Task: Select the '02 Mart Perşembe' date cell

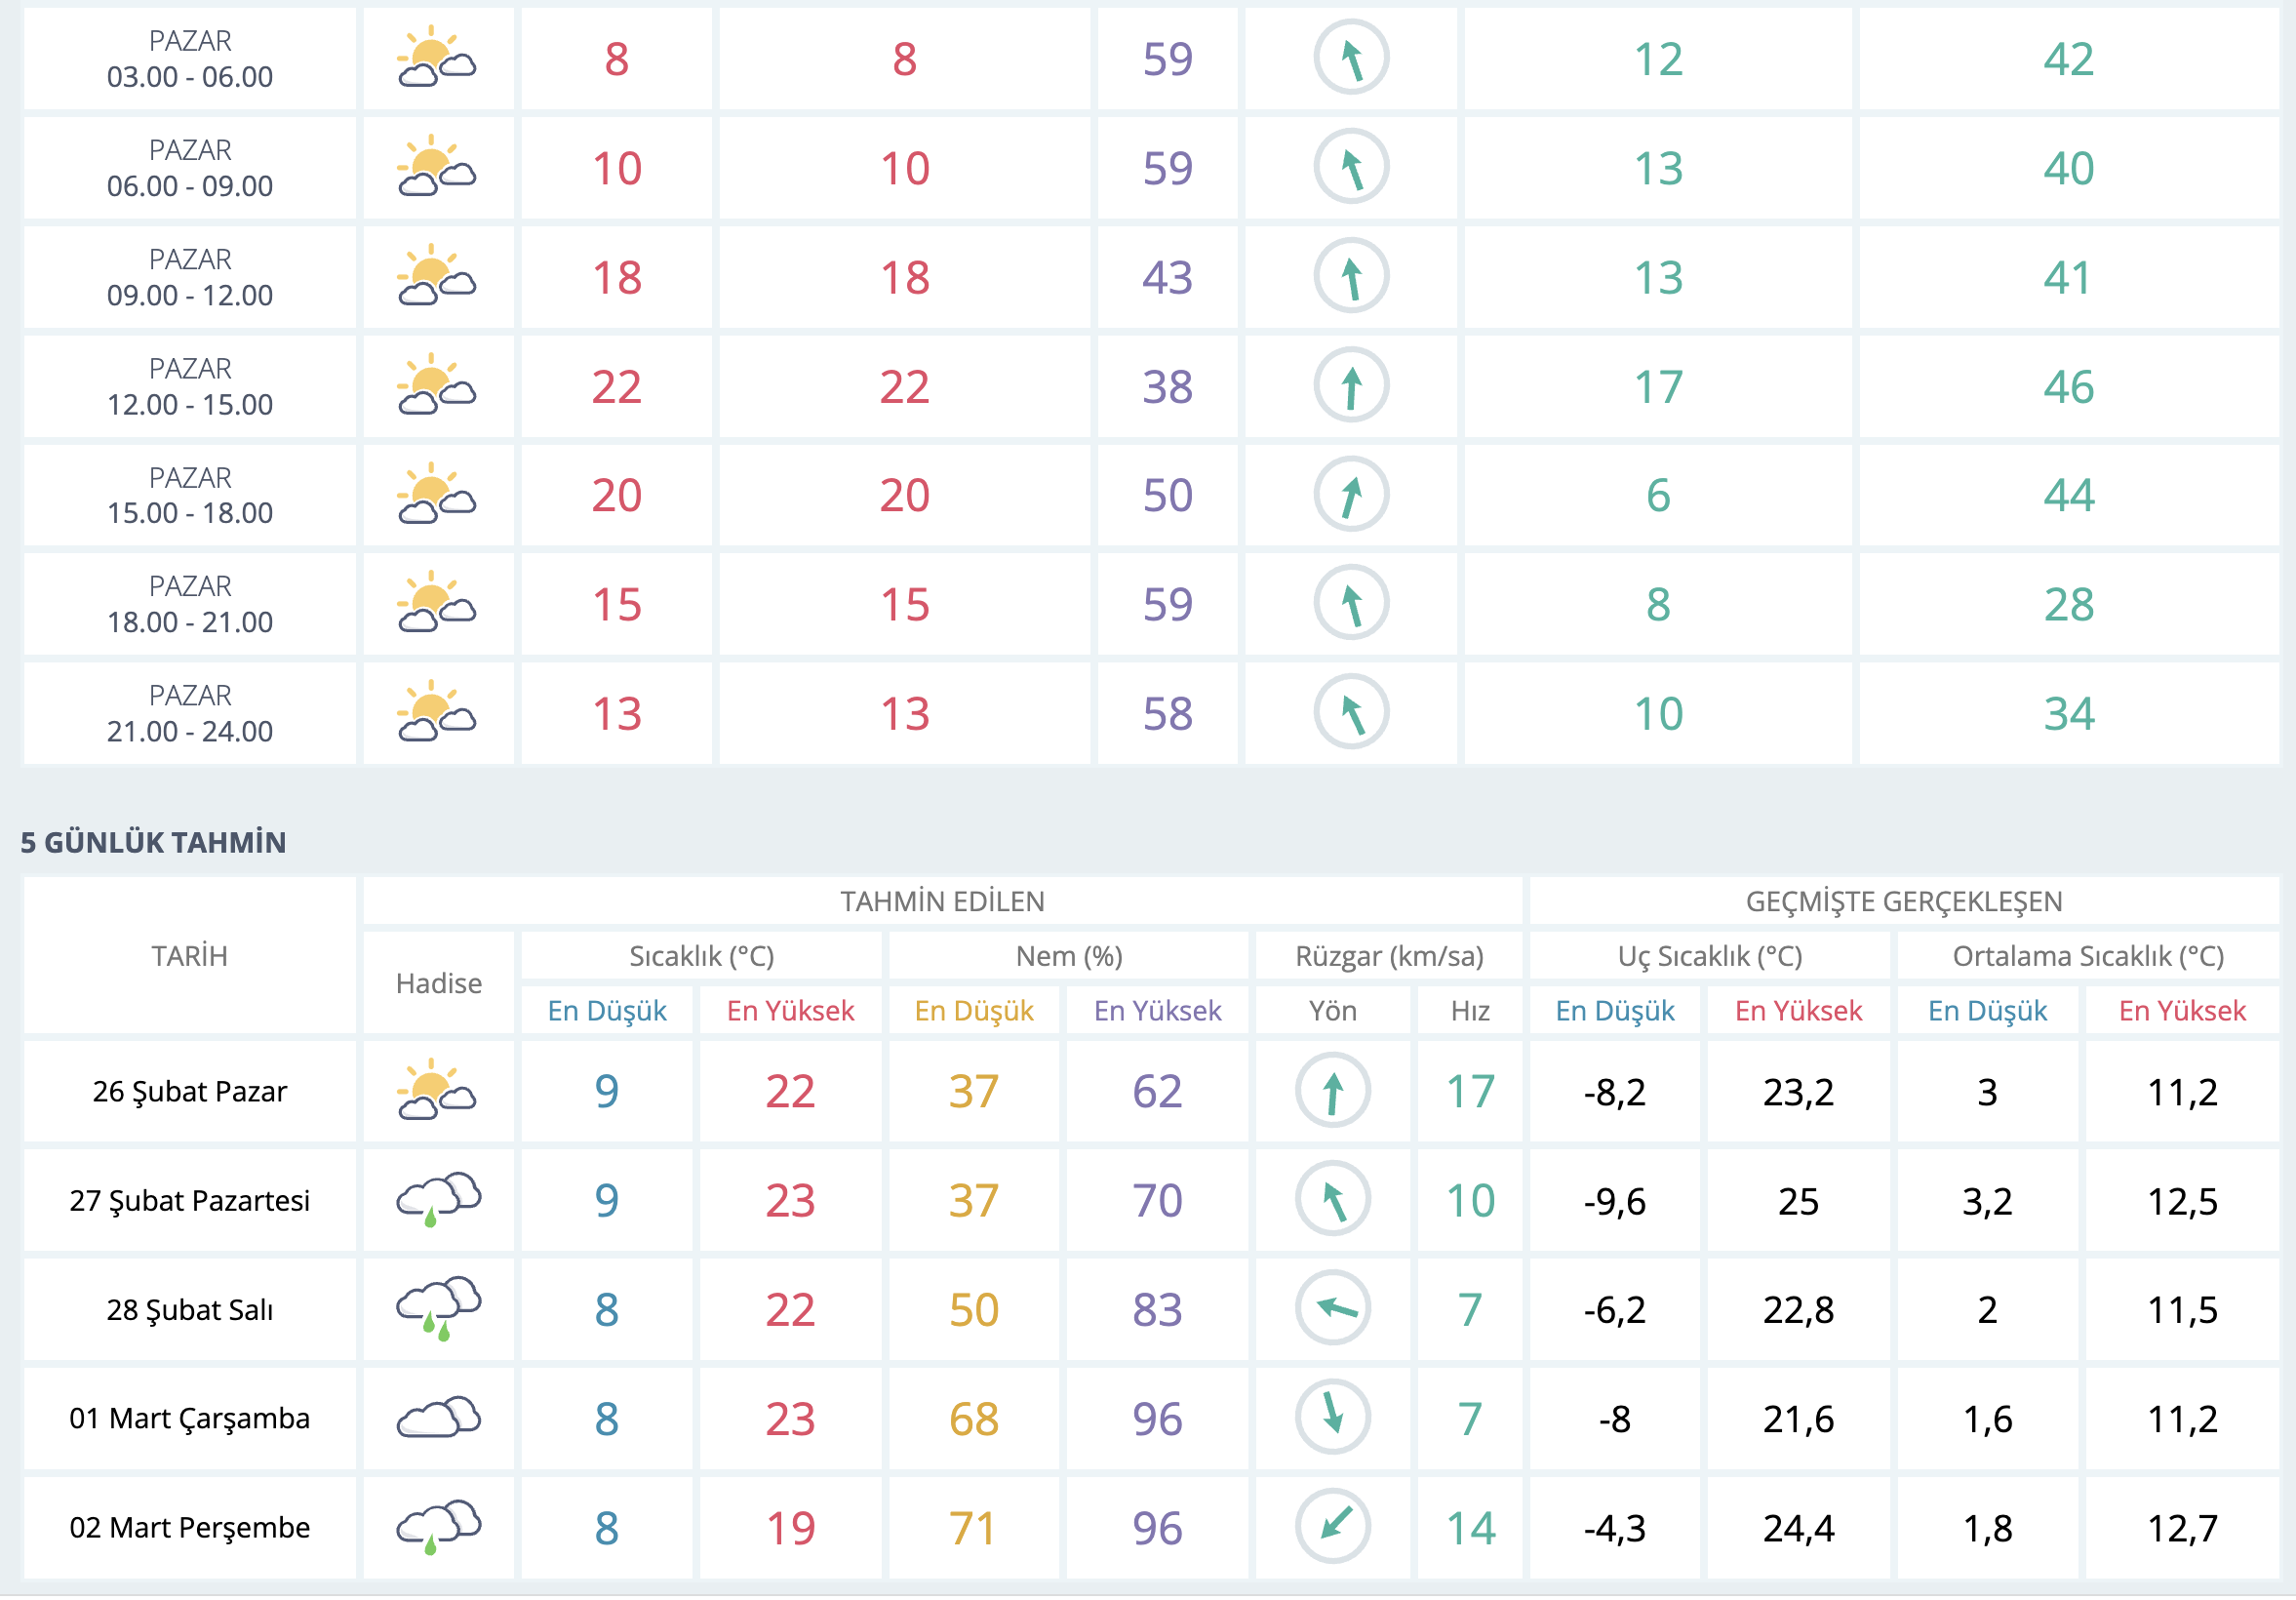Action: 190,1527
